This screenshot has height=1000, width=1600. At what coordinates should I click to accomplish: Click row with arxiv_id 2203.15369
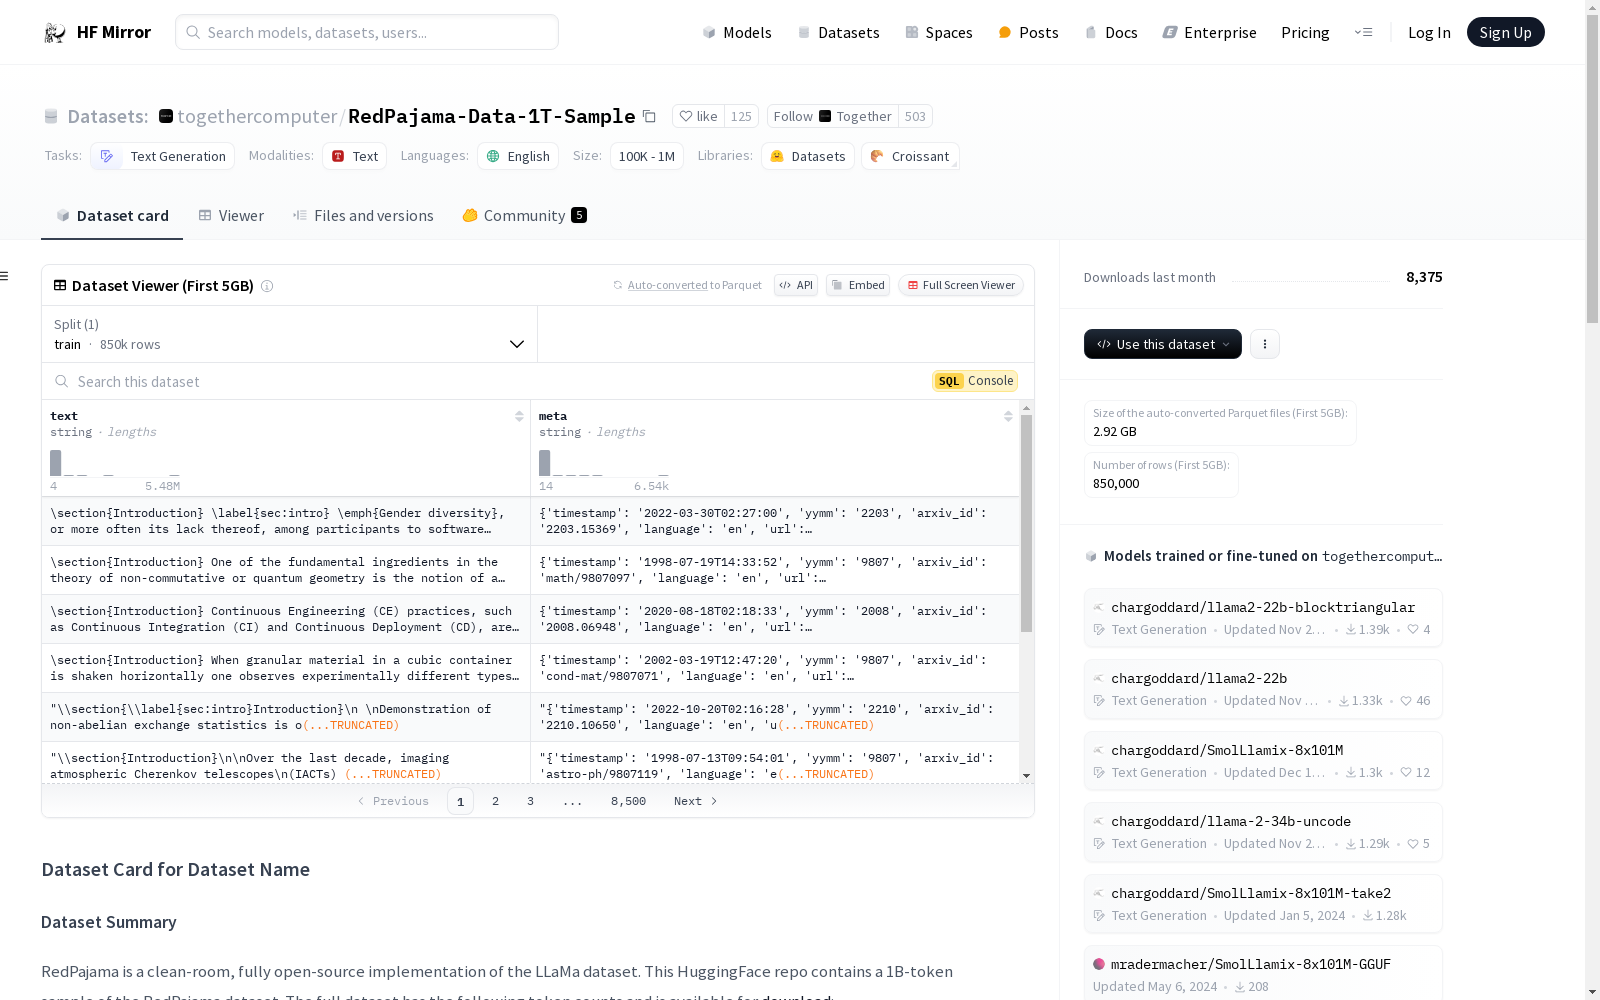click(x=530, y=521)
